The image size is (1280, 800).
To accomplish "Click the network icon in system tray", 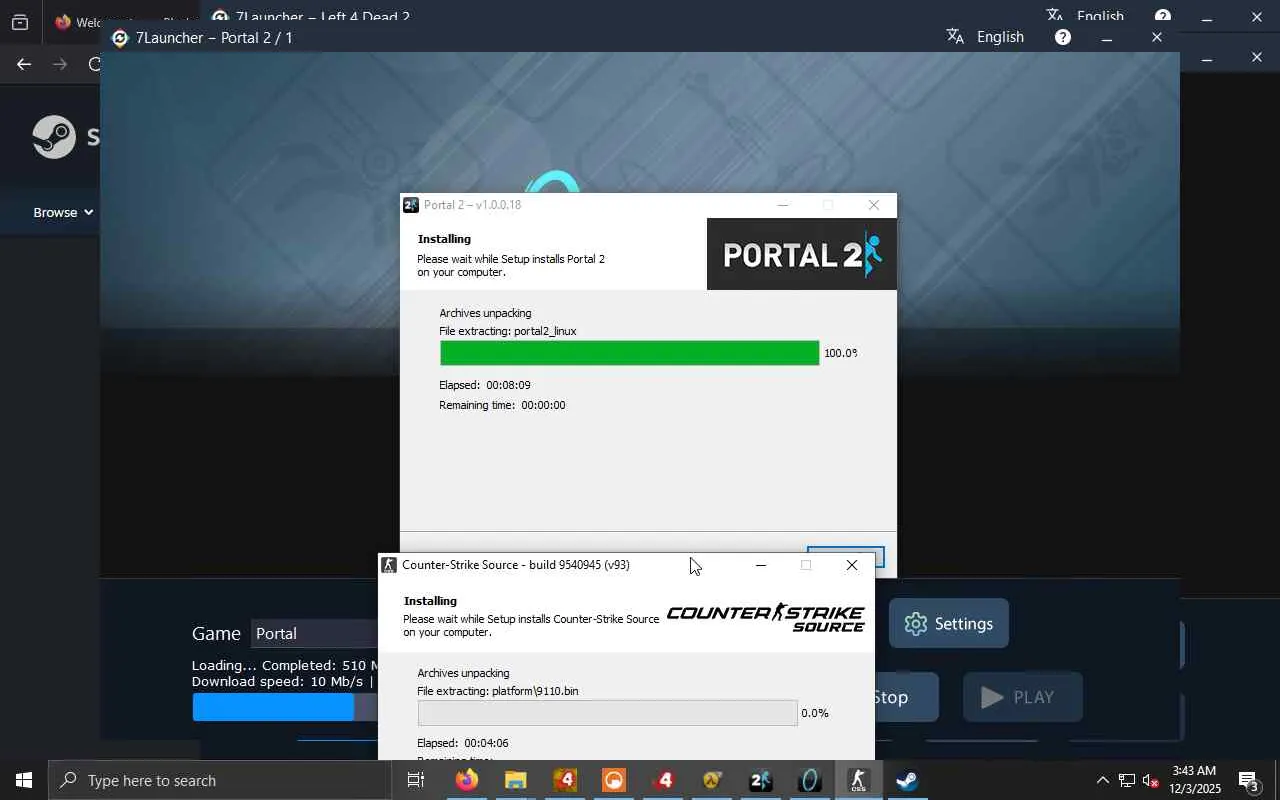I will [1126, 780].
